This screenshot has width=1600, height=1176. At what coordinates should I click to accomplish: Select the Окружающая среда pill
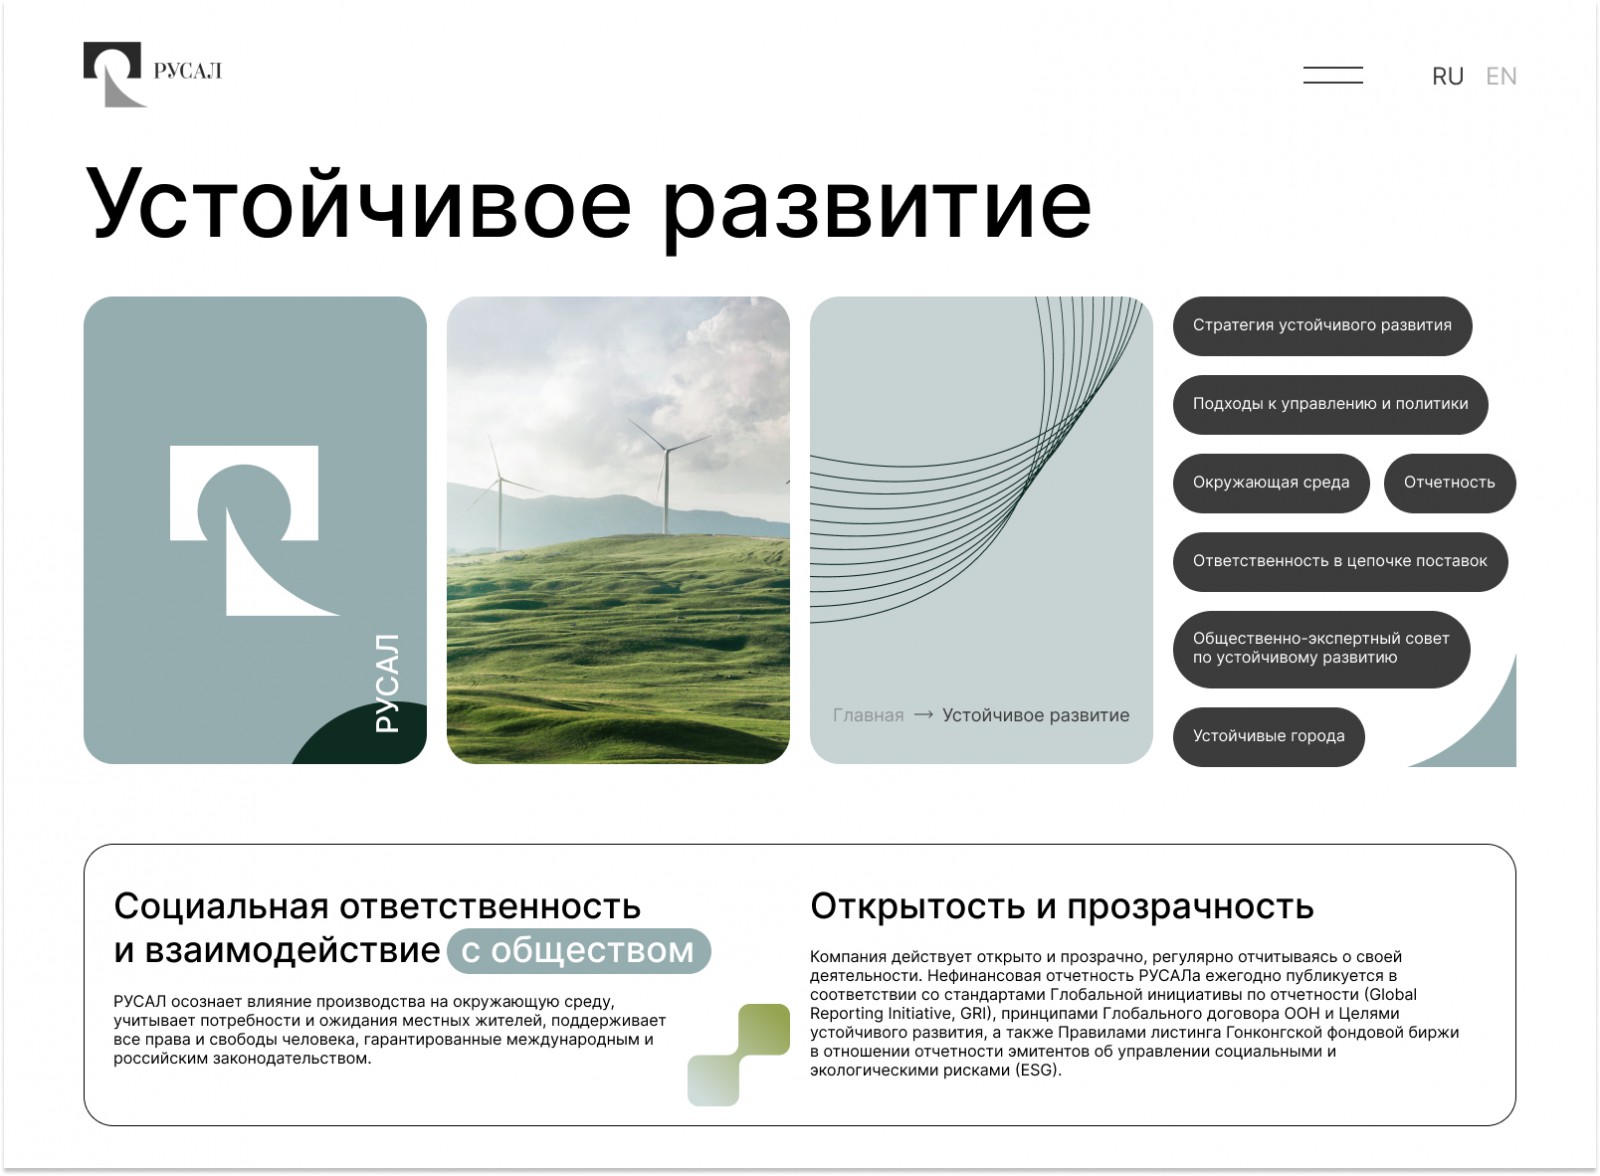click(1271, 482)
